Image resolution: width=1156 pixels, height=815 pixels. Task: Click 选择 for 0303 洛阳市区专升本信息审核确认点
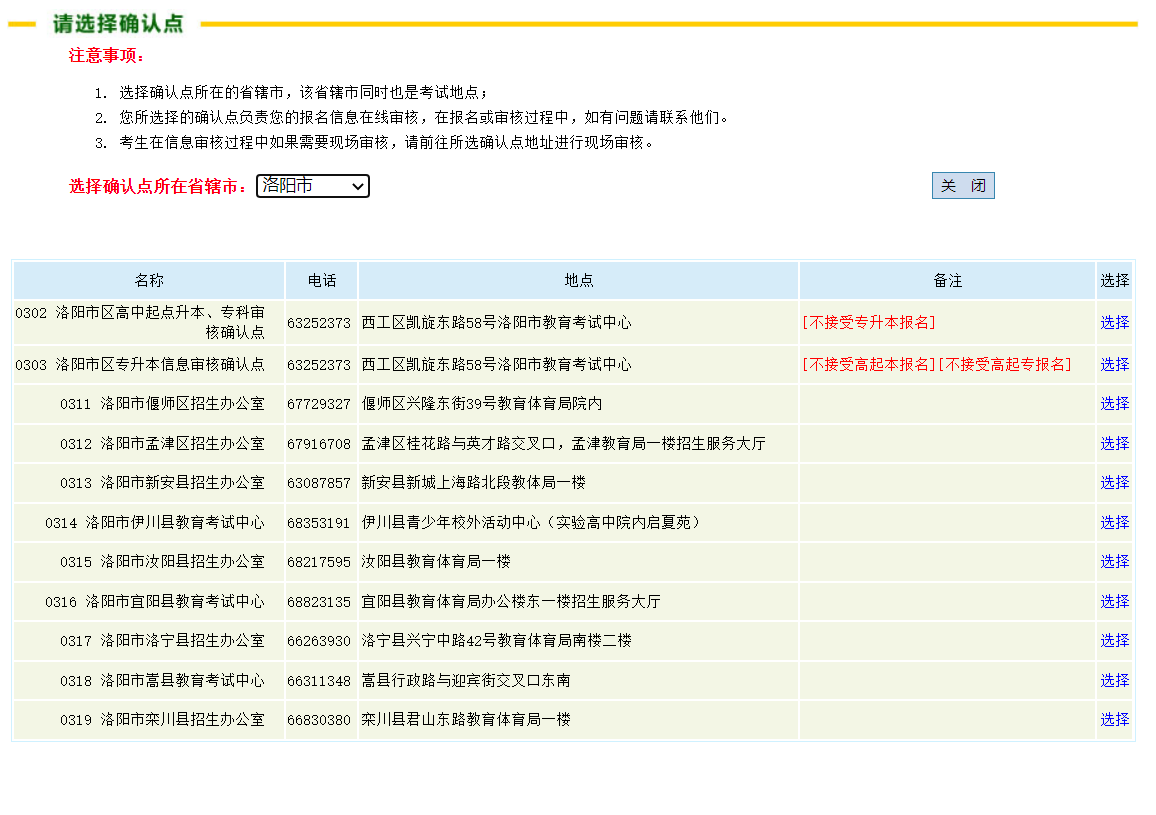1113,364
